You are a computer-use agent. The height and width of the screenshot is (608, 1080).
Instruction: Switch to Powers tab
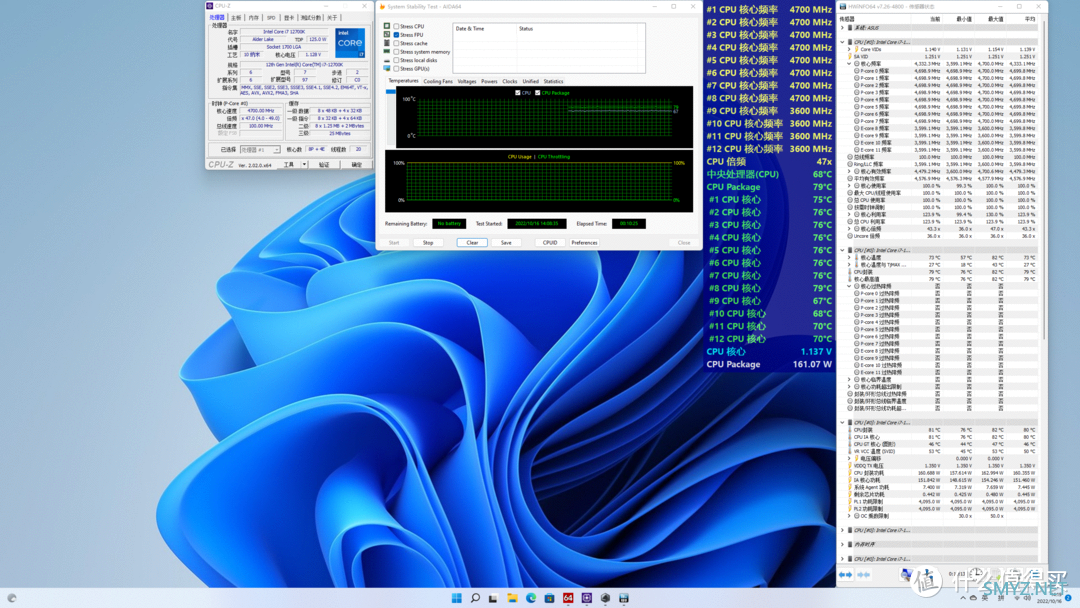tap(489, 81)
